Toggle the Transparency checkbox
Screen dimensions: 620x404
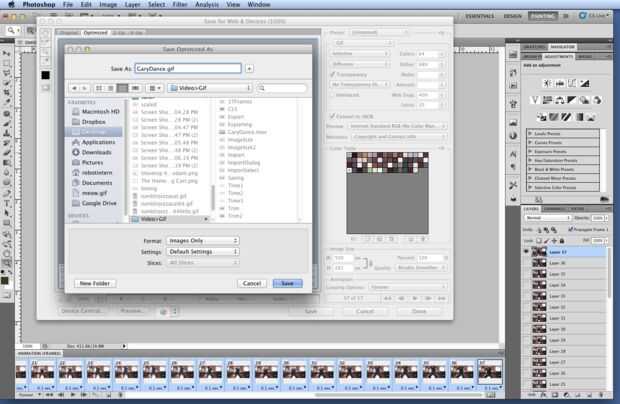[x=333, y=74]
